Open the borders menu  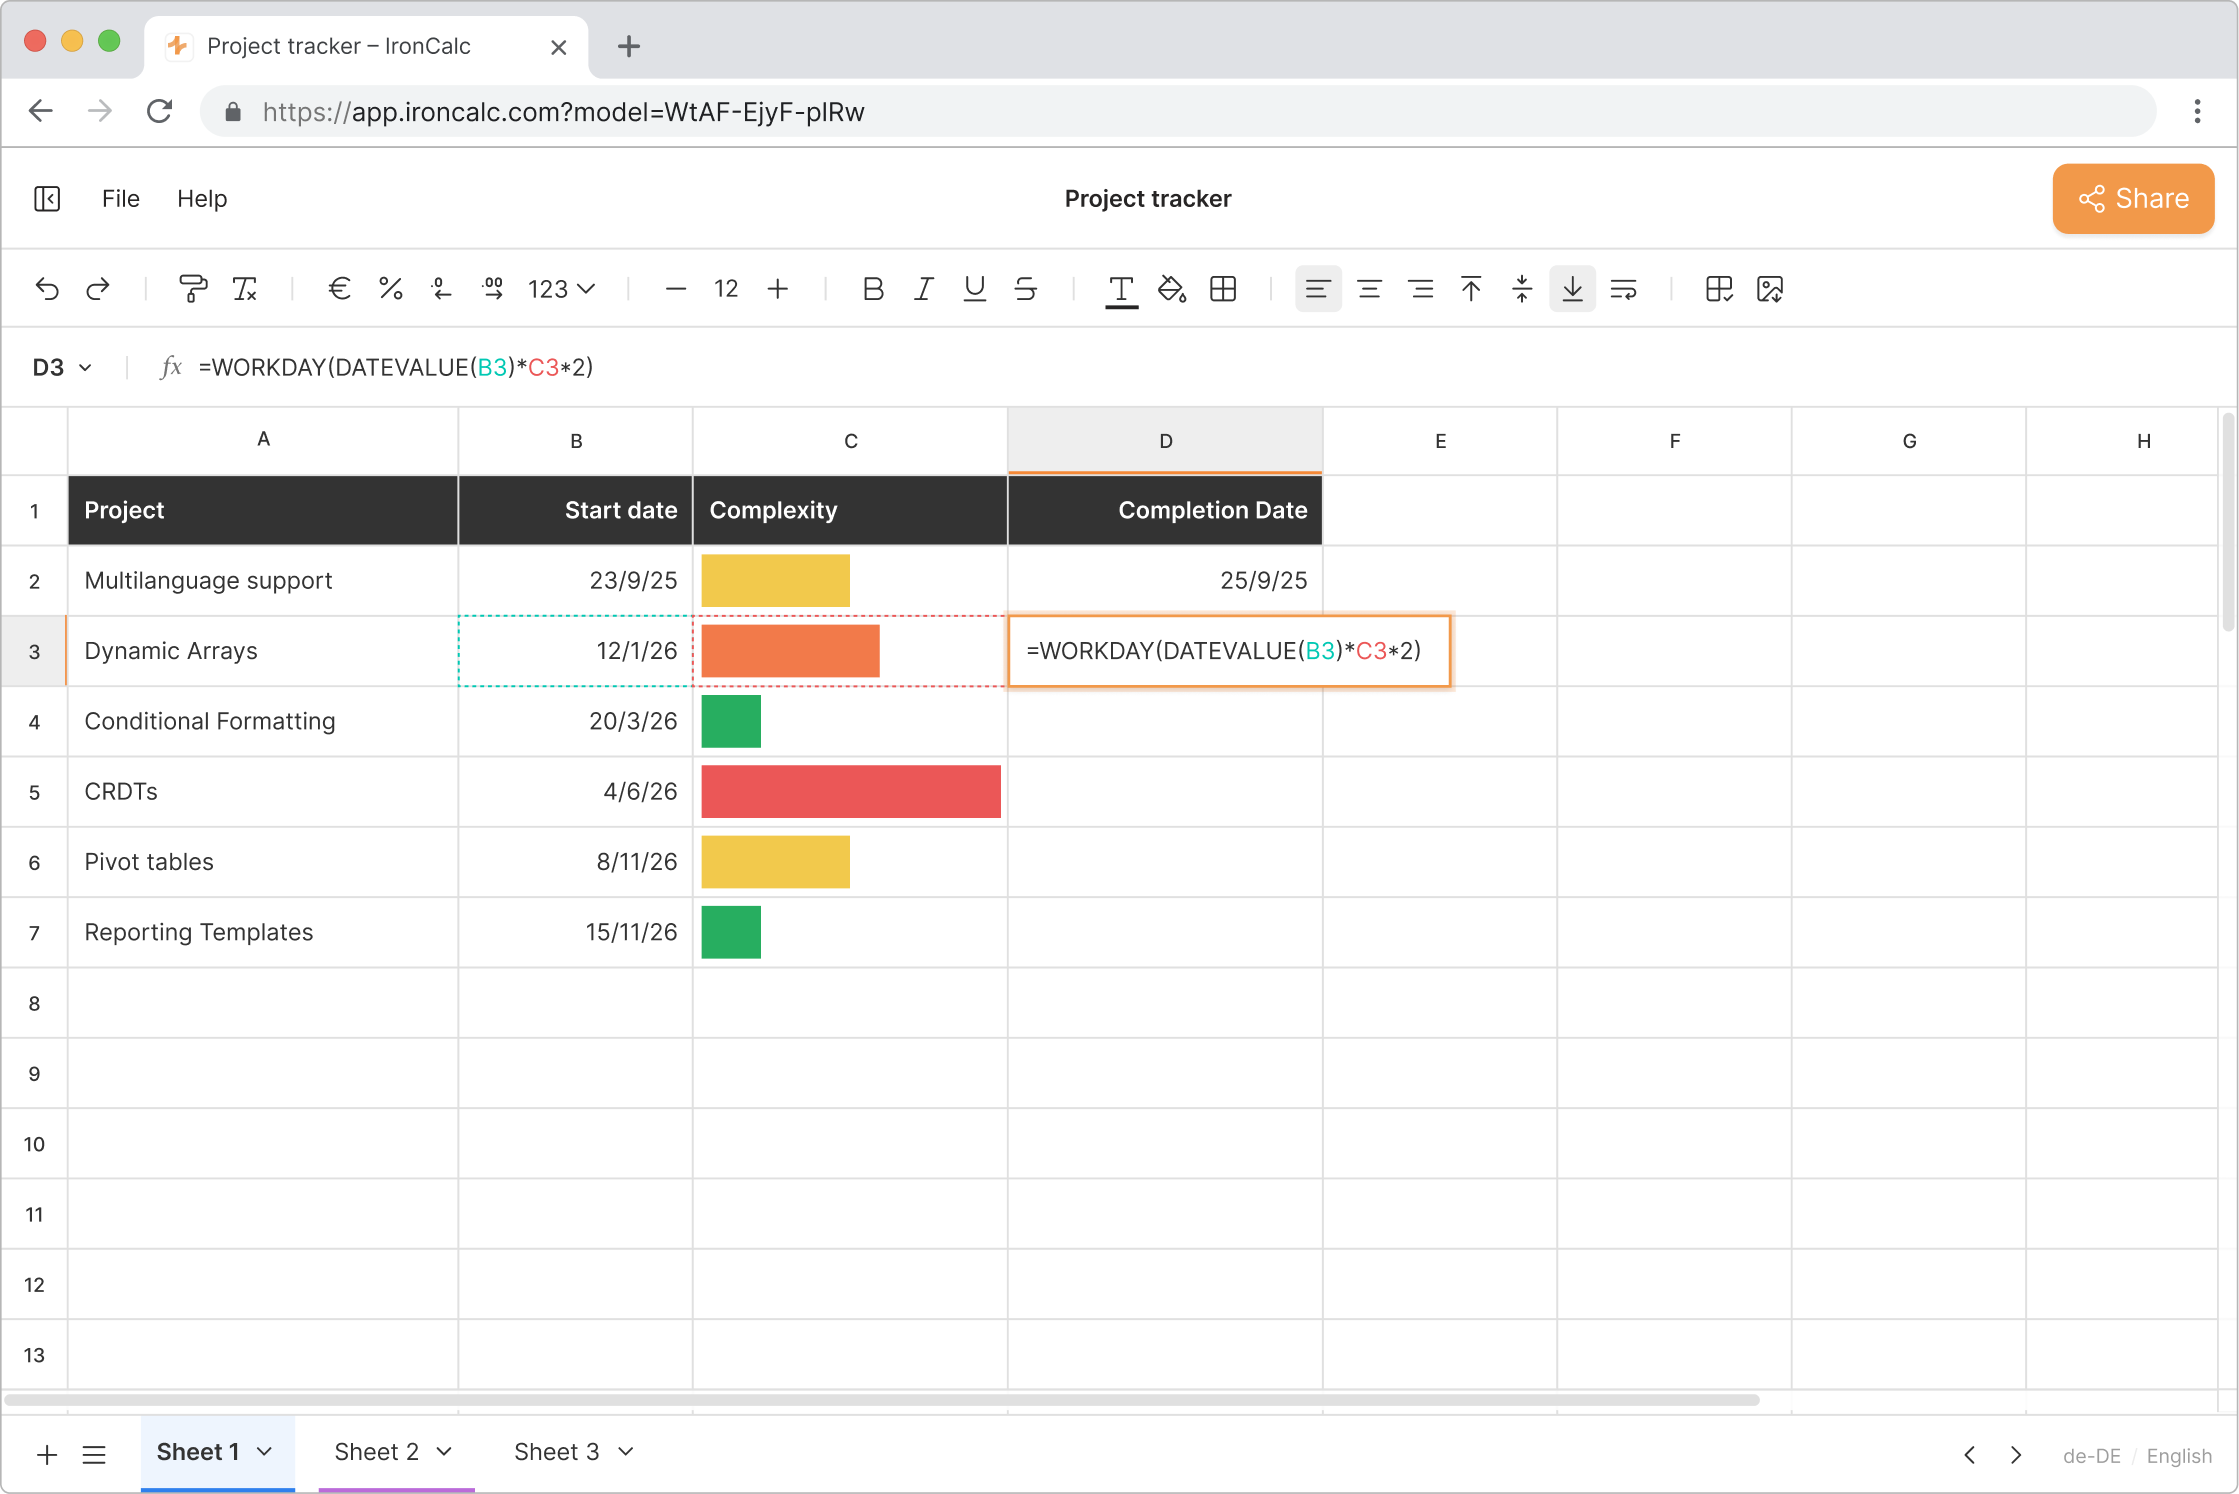pyautogui.click(x=1223, y=289)
